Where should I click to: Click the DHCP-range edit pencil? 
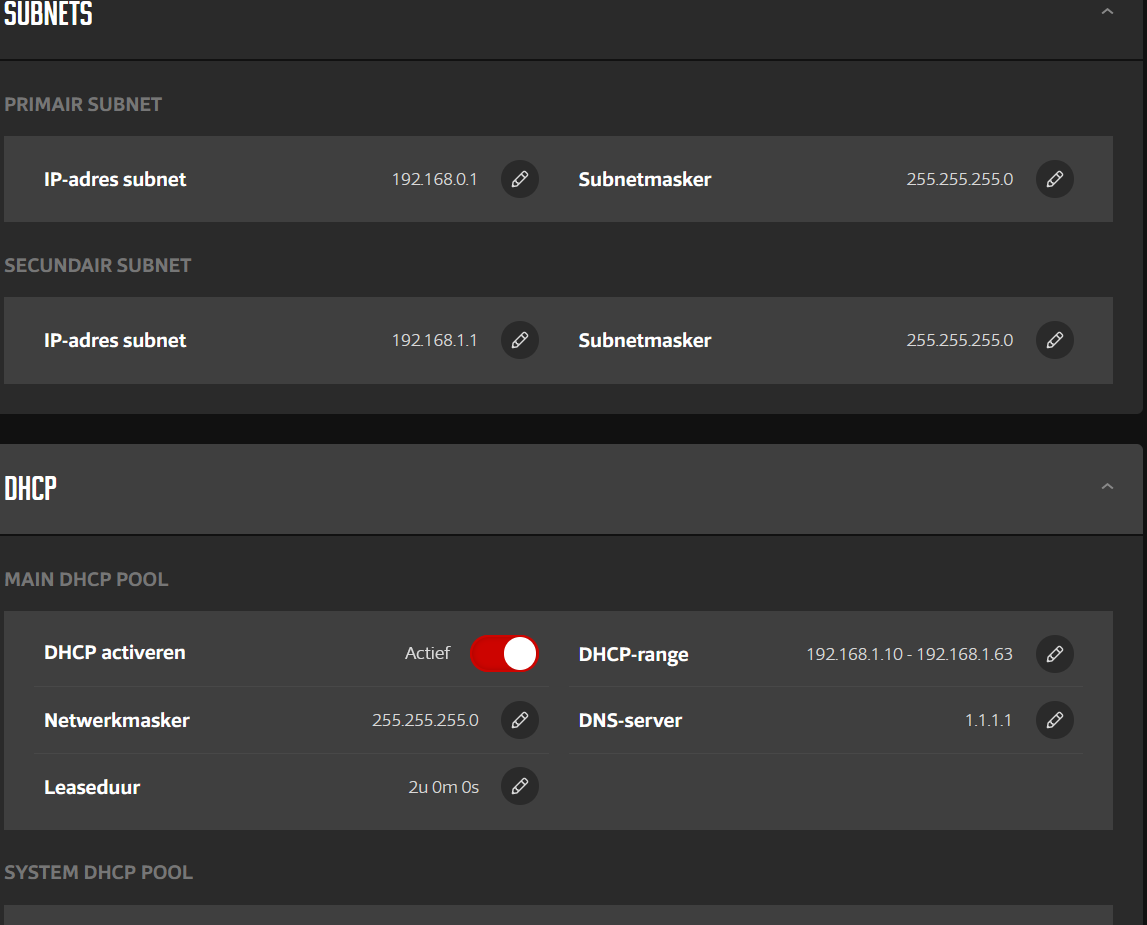point(1054,654)
